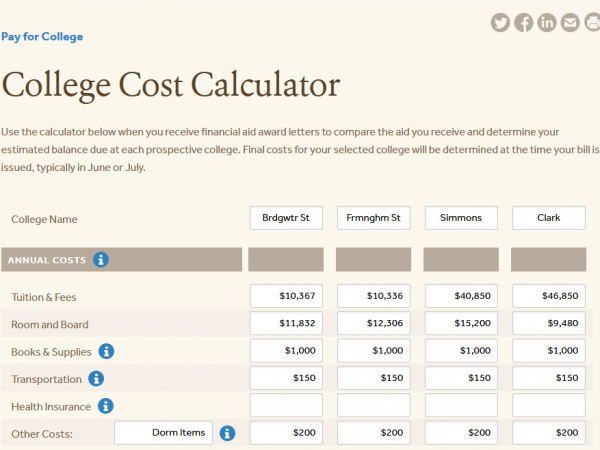
Task: Select the Simmons college name field
Action: [461, 218]
